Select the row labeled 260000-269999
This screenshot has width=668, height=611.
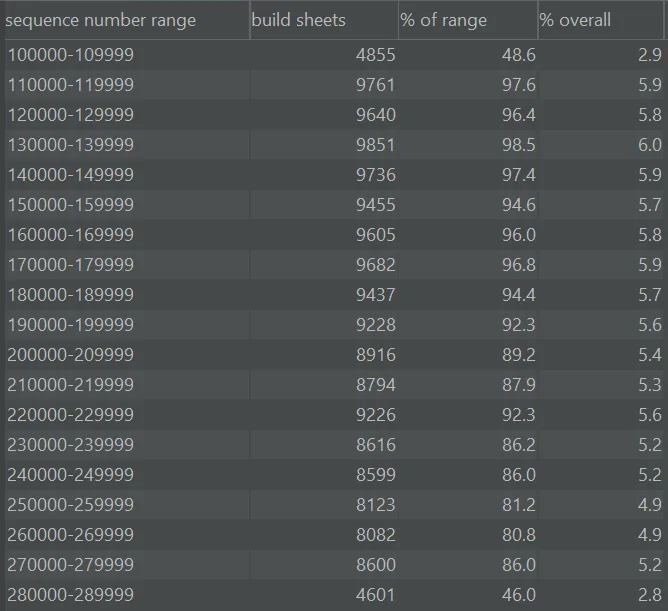334,535
